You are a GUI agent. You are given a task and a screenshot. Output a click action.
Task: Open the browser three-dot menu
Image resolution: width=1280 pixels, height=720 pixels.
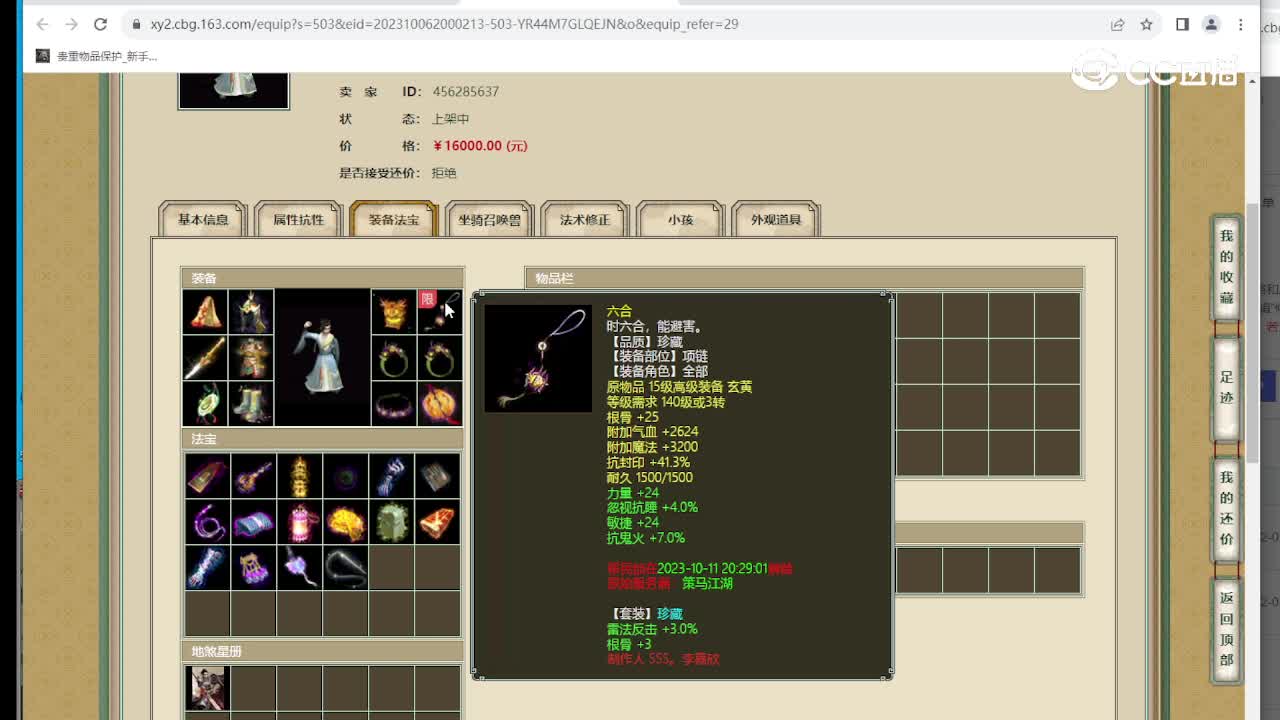1241,24
